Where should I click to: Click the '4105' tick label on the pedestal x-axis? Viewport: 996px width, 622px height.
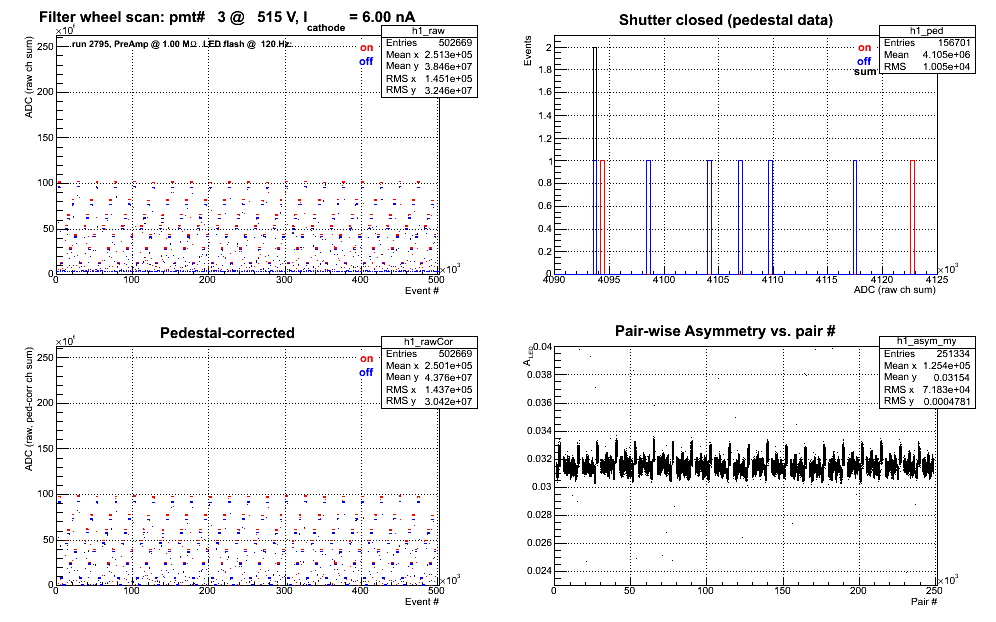(x=718, y=280)
